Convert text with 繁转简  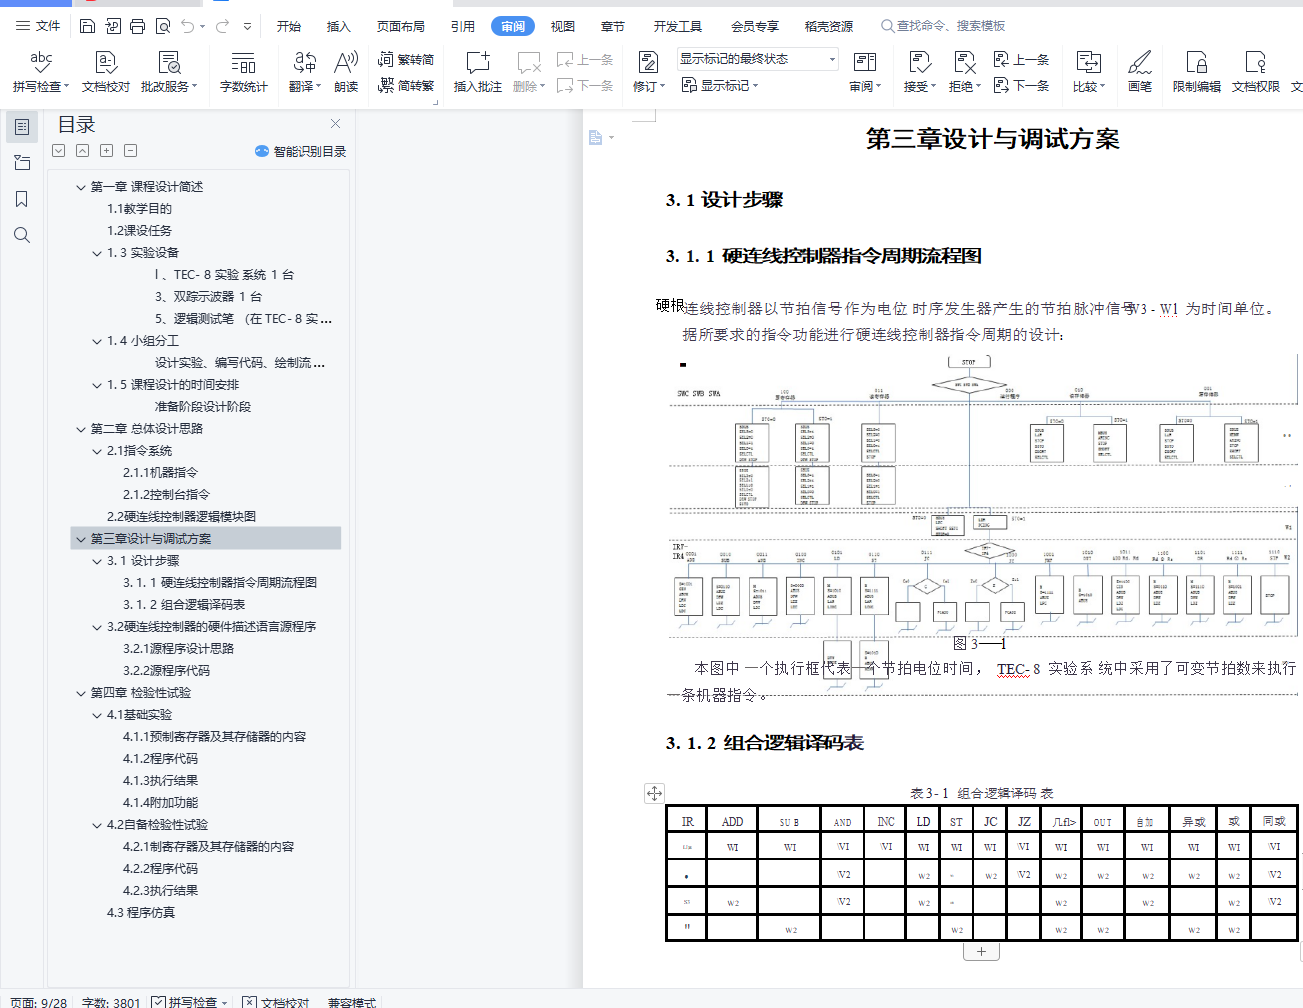pos(406,60)
